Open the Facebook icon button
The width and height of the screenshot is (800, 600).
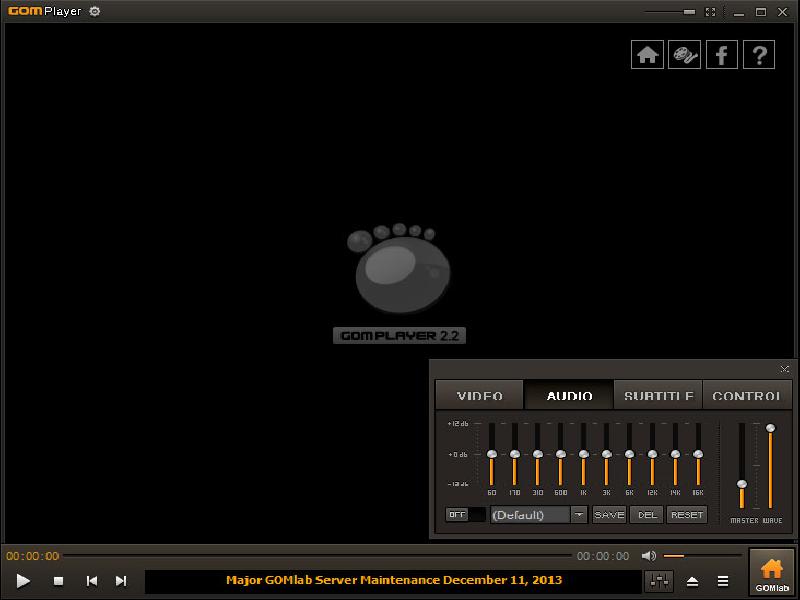721,55
